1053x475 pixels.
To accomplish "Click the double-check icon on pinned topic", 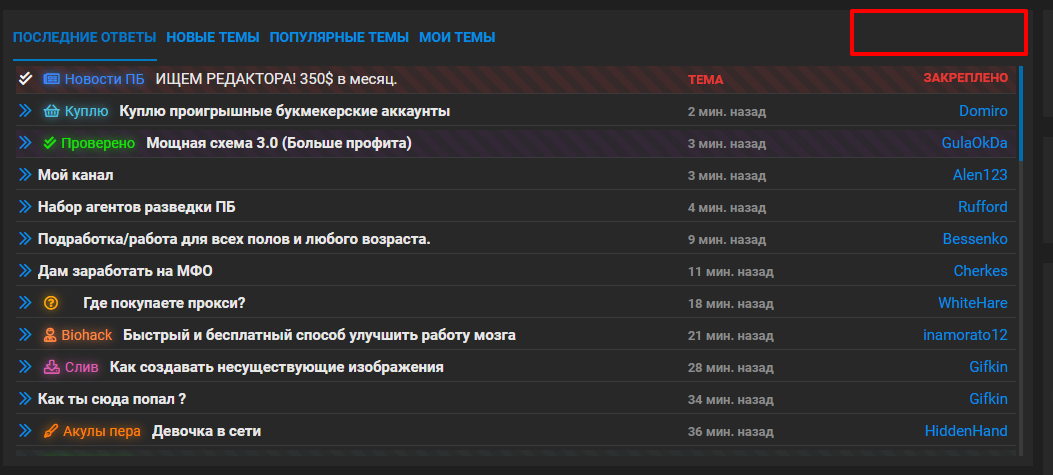I will (25, 79).
